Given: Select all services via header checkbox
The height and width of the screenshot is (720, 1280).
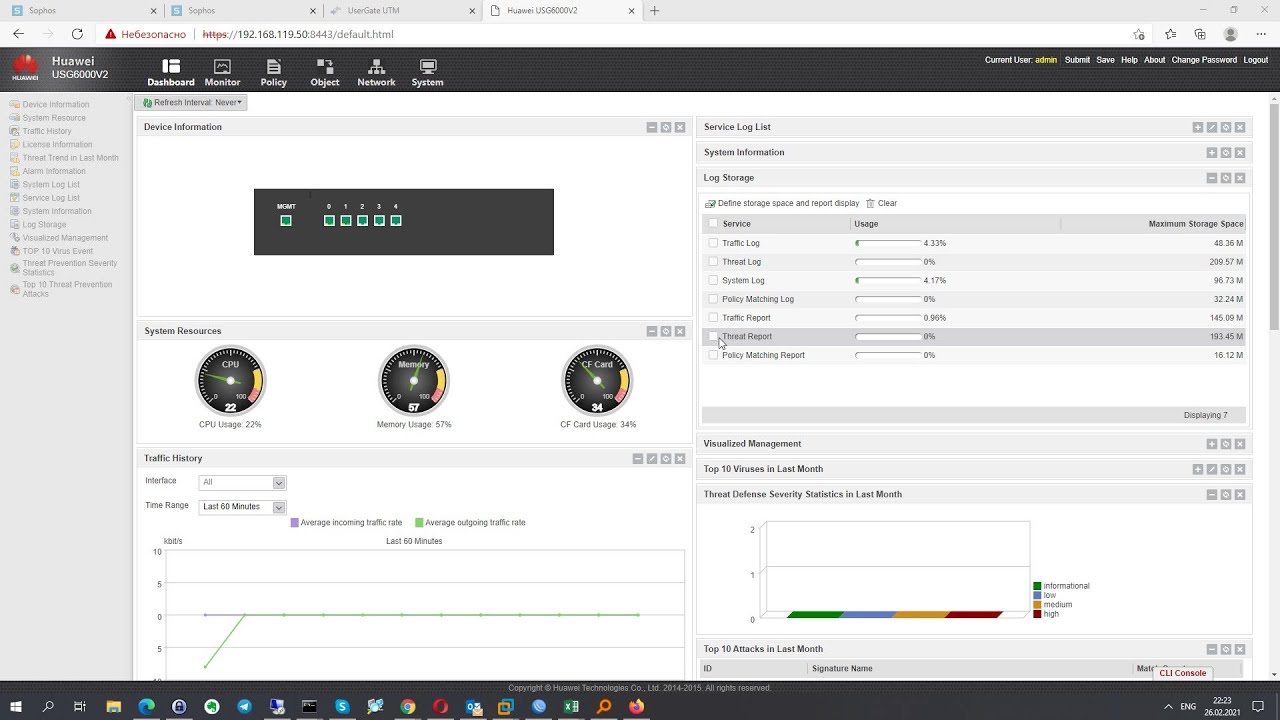Looking at the screenshot, I should pos(713,224).
